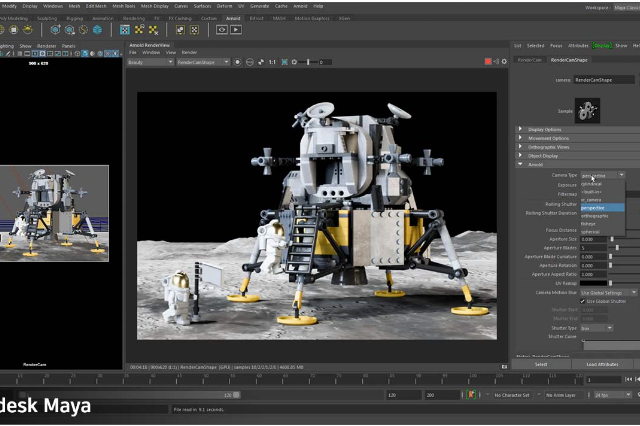This screenshot has width=640, height=426.
Task: Click the Arnold shelf render view icon
Action: (x=224, y=30)
